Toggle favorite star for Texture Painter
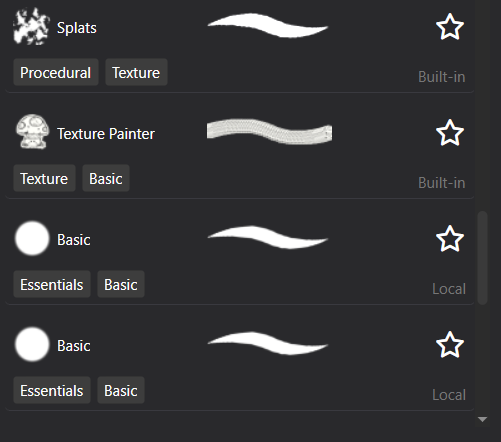Screen dimensions: 501x442 (x=450, y=133)
